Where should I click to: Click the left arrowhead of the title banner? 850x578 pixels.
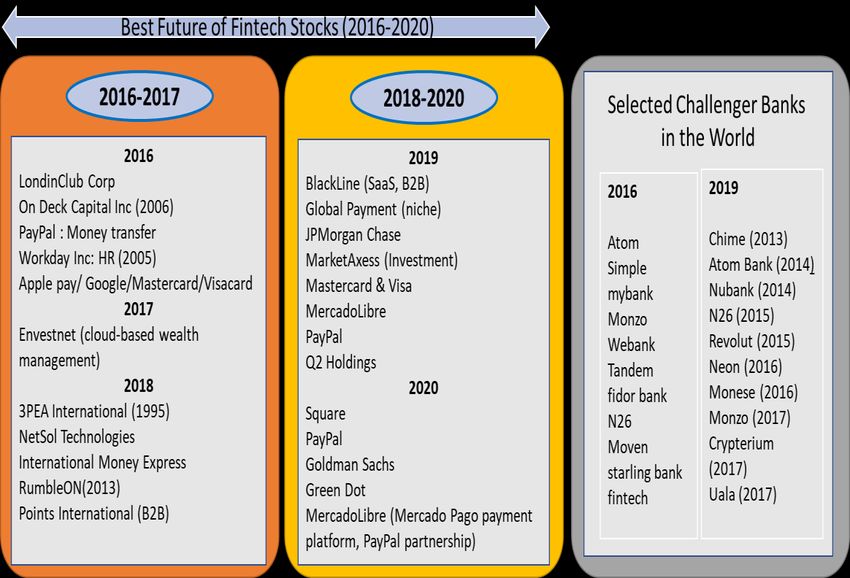click(x=12, y=27)
